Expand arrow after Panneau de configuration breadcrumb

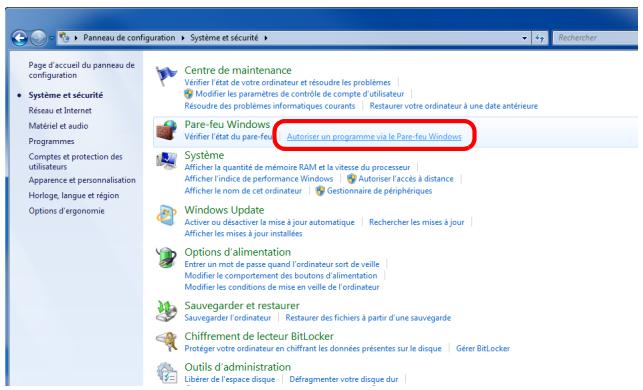(182, 38)
